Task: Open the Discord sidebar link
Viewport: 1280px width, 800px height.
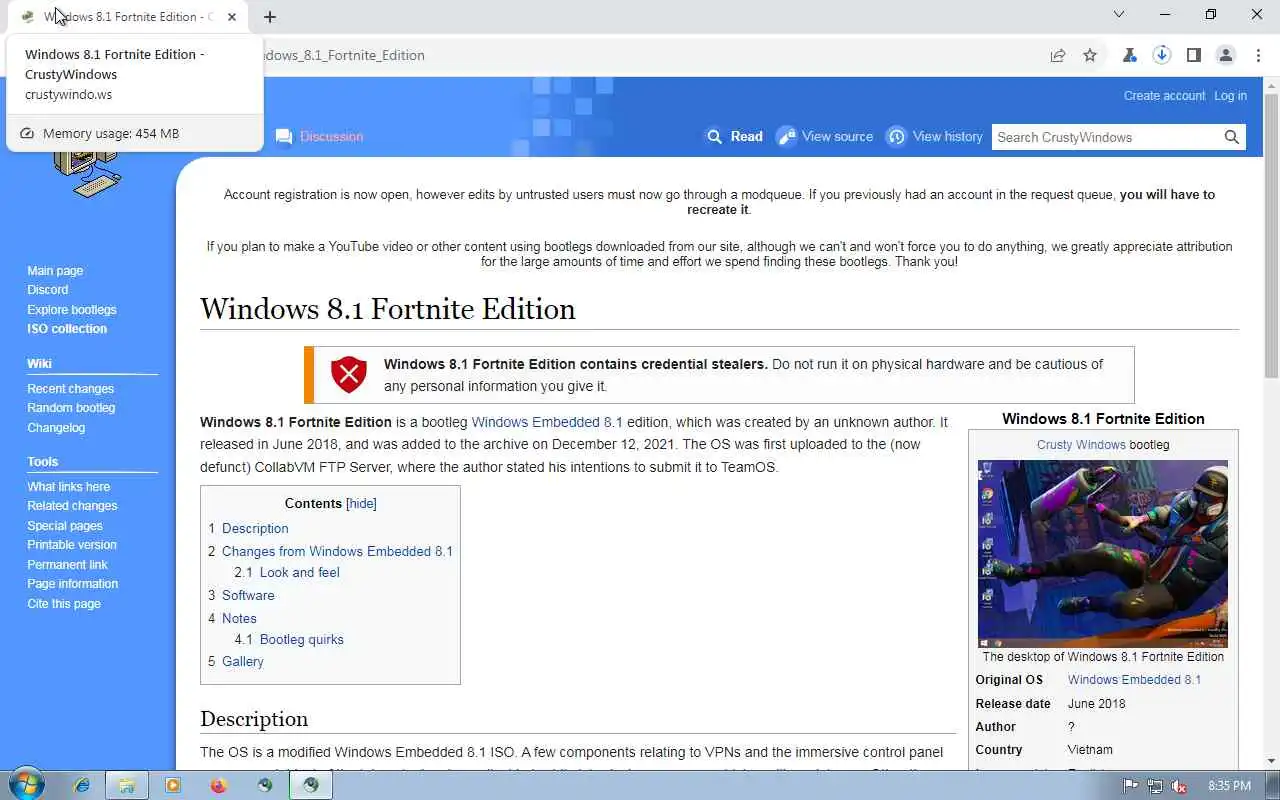Action: pyautogui.click(x=48, y=290)
